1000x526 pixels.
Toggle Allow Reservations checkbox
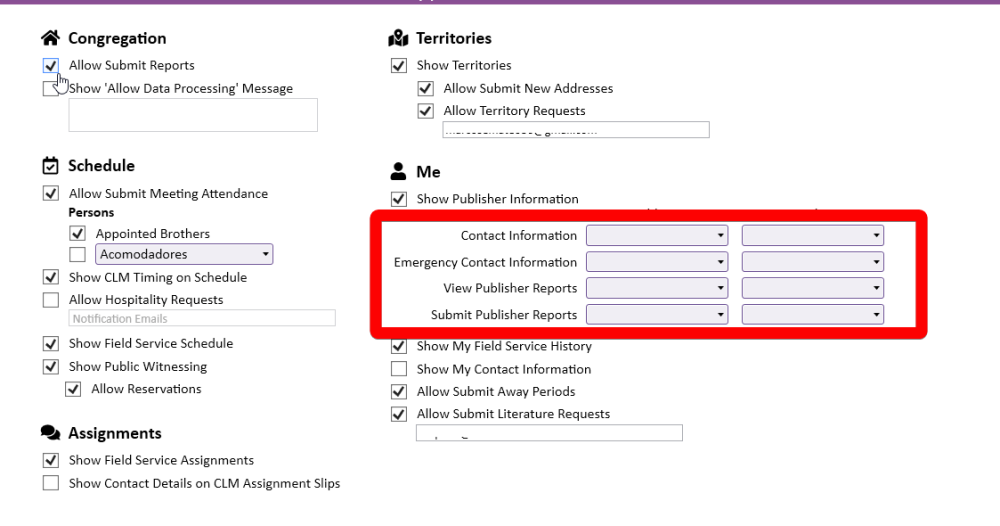pos(73,390)
